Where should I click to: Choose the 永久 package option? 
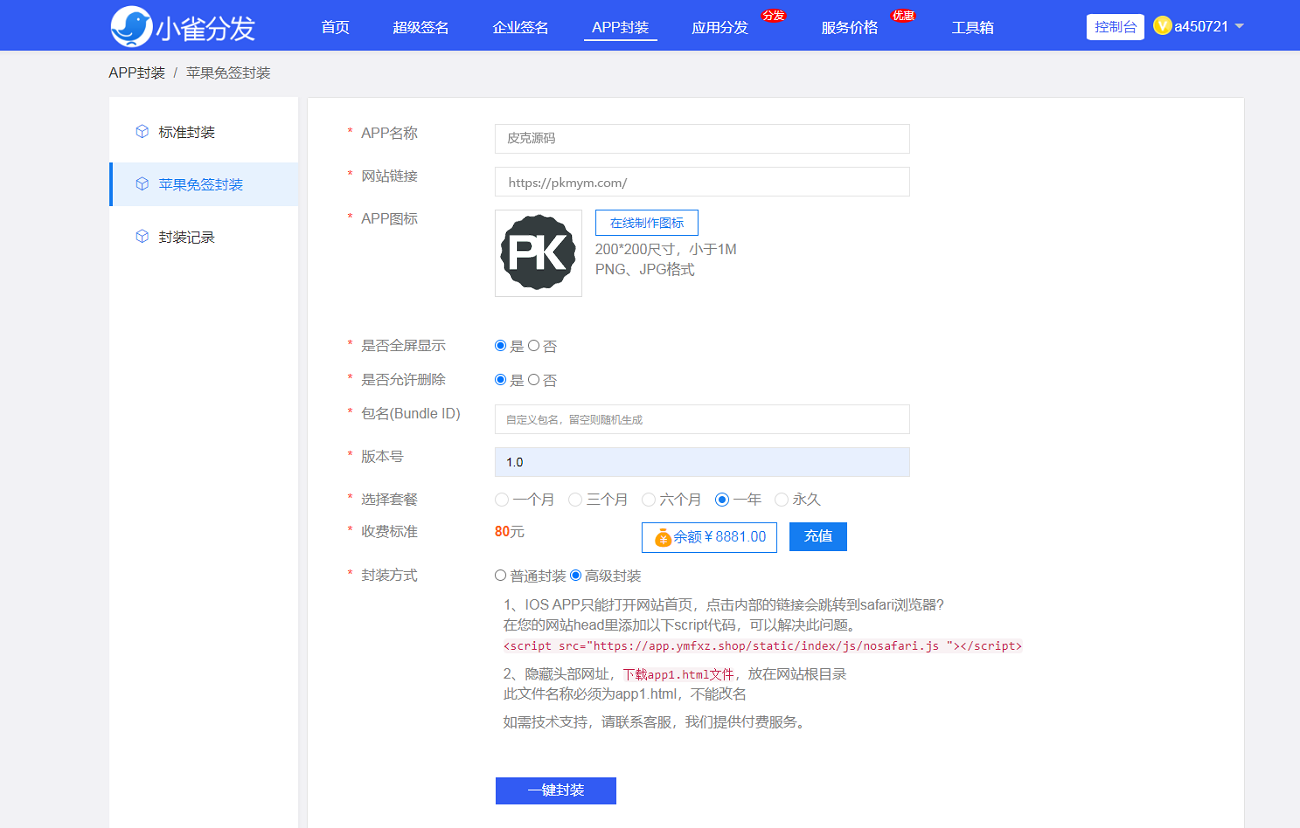pos(782,500)
